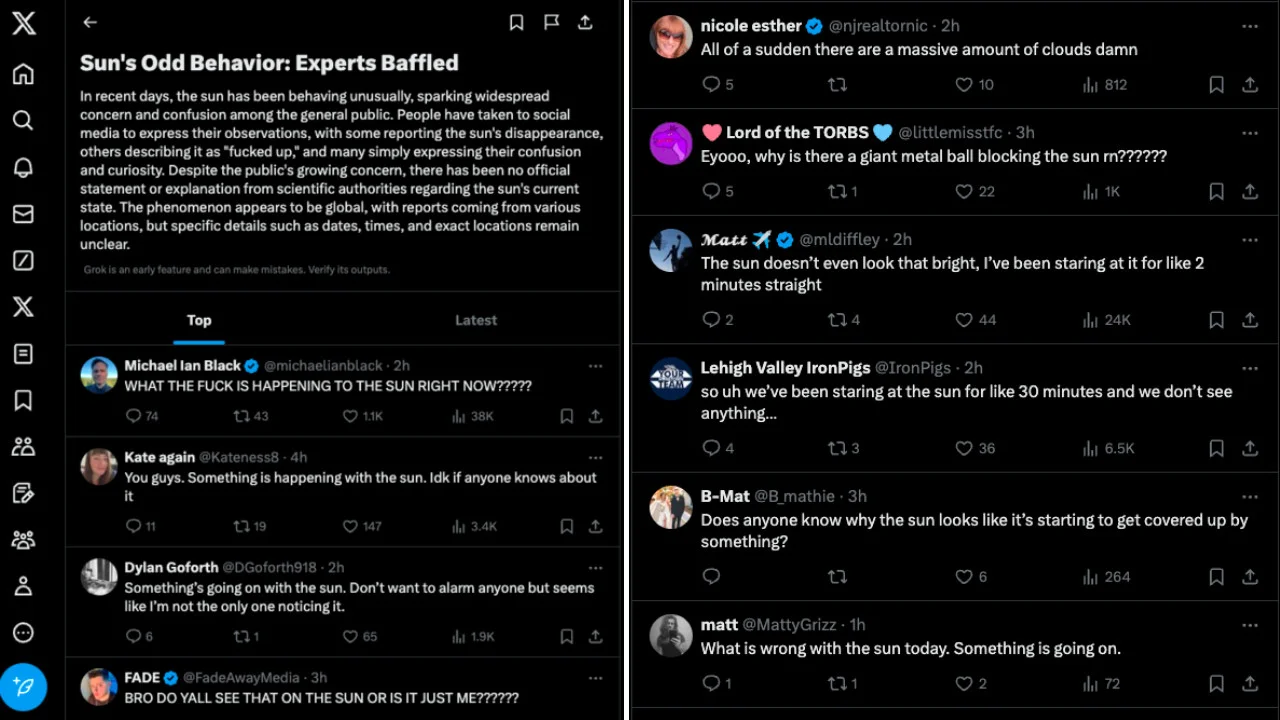Share the Sun's Odd Behavior story
The image size is (1280, 720).
585,22
